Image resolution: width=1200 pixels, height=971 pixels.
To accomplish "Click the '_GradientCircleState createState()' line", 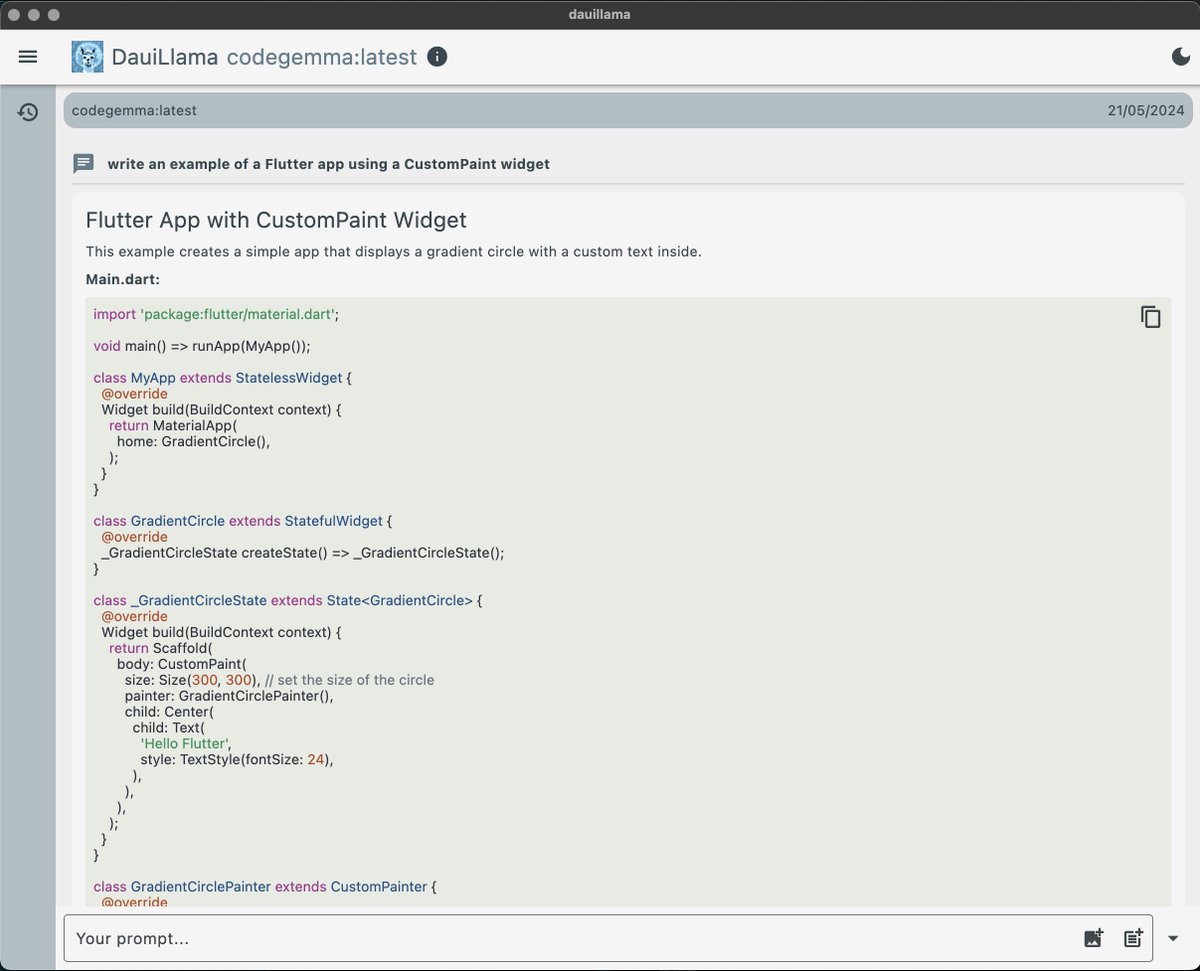I will pyautogui.click(x=303, y=553).
